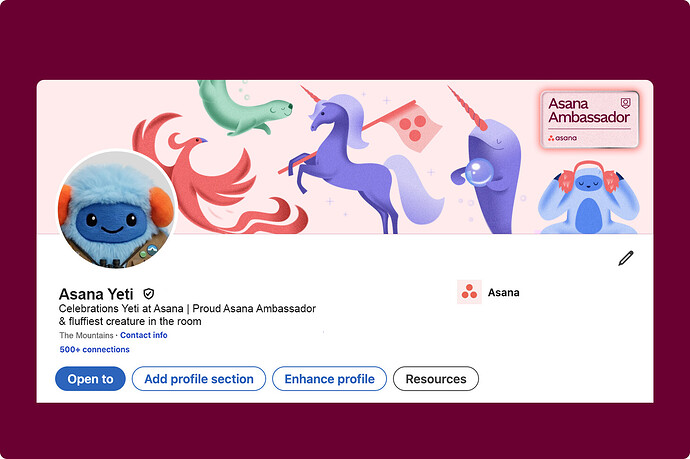Open the Asana Yeti profile photo
This screenshot has width=690, height=459.
117,209
